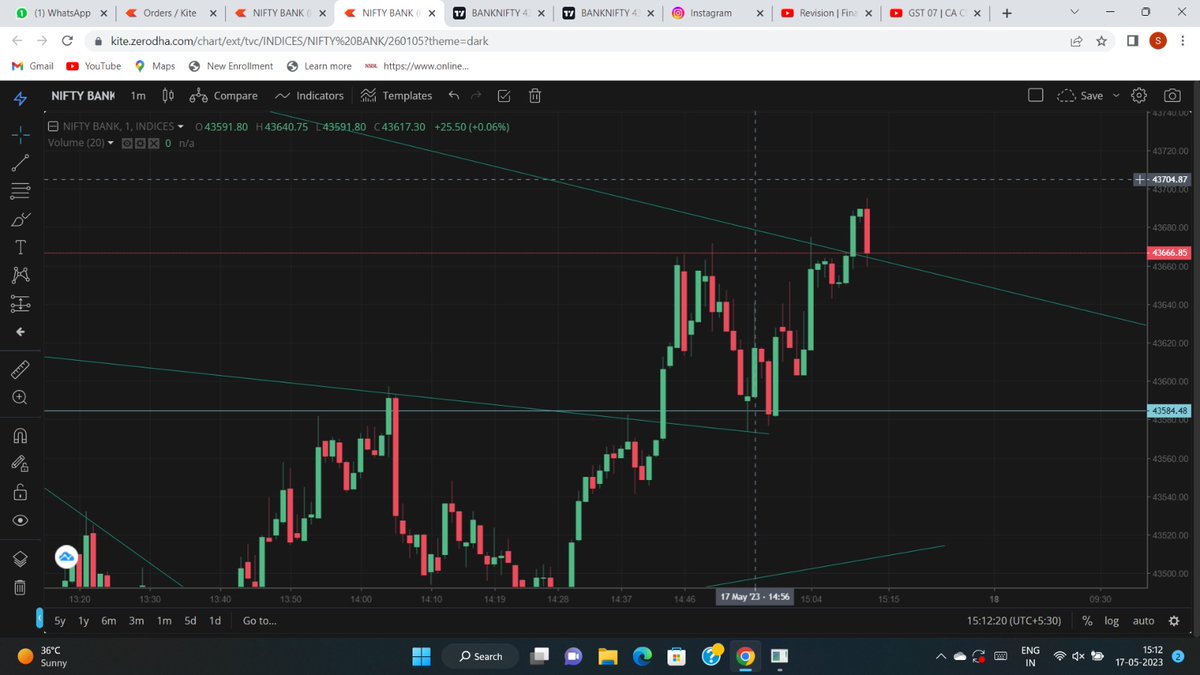Select the ruler measure tool

(20, 369)
